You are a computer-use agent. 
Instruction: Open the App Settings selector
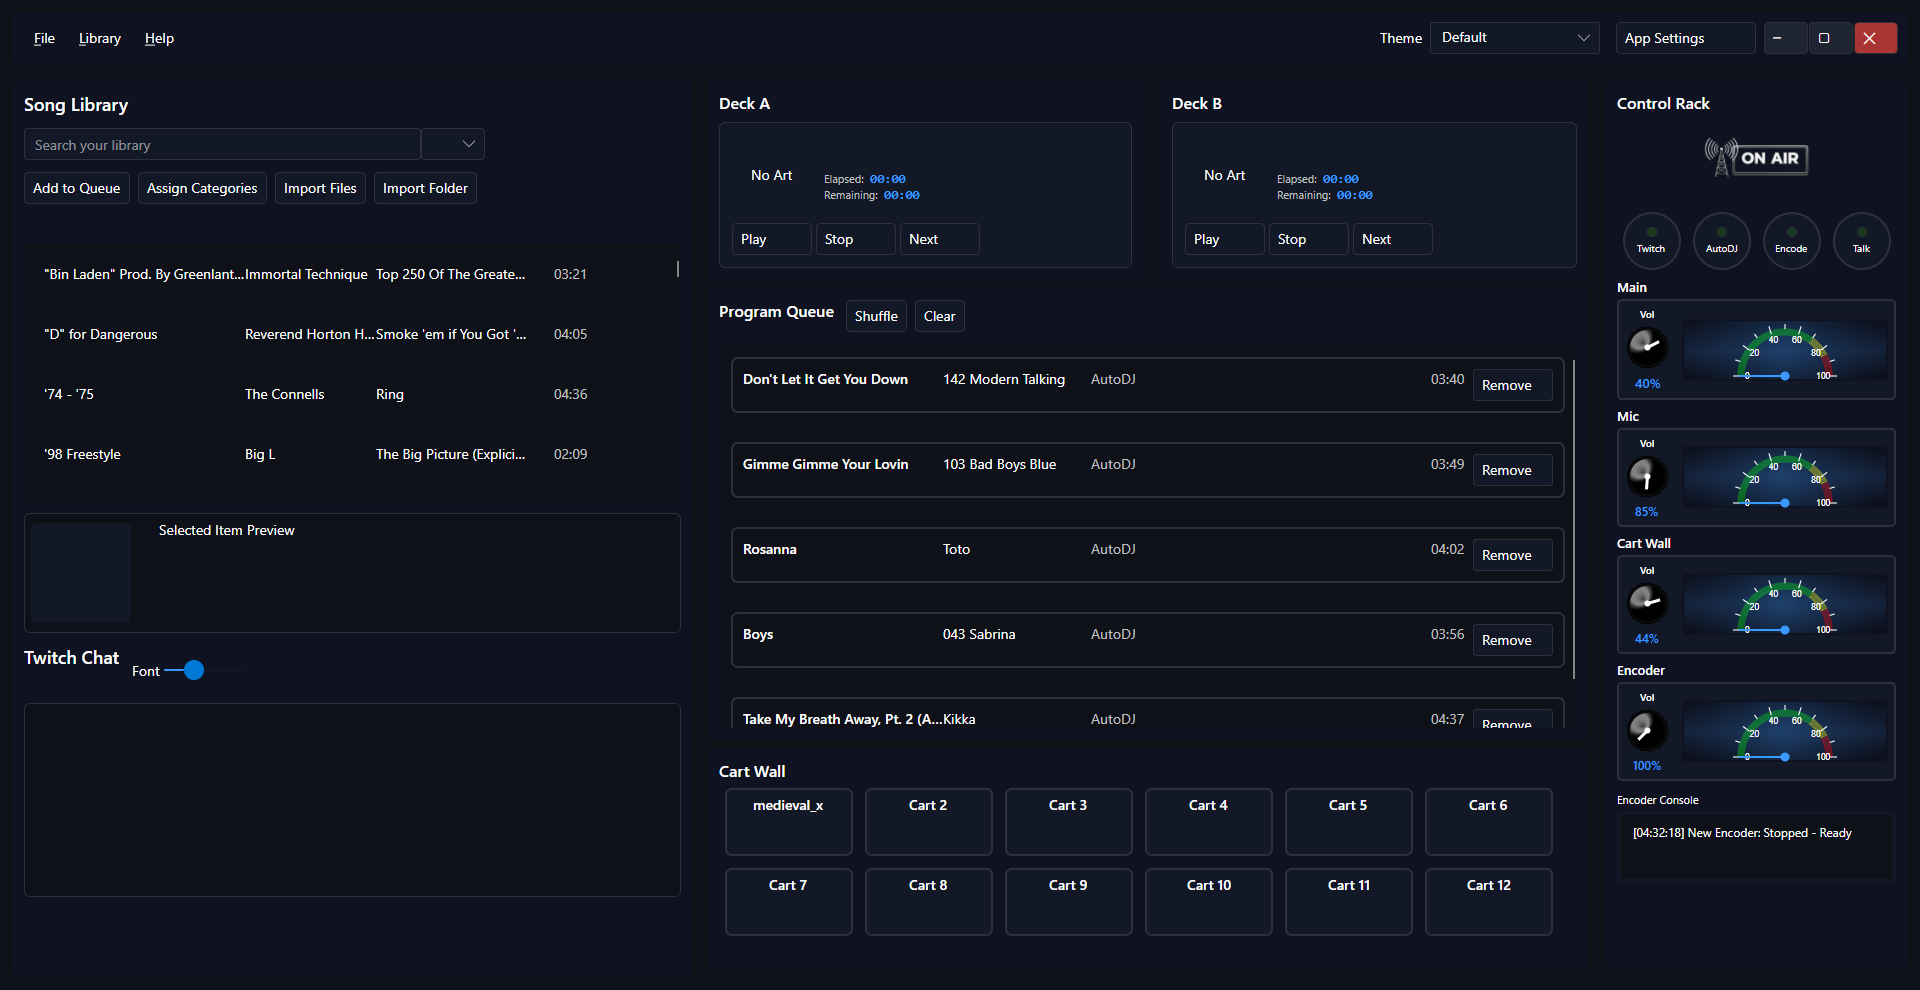(x=1685, y=38)
